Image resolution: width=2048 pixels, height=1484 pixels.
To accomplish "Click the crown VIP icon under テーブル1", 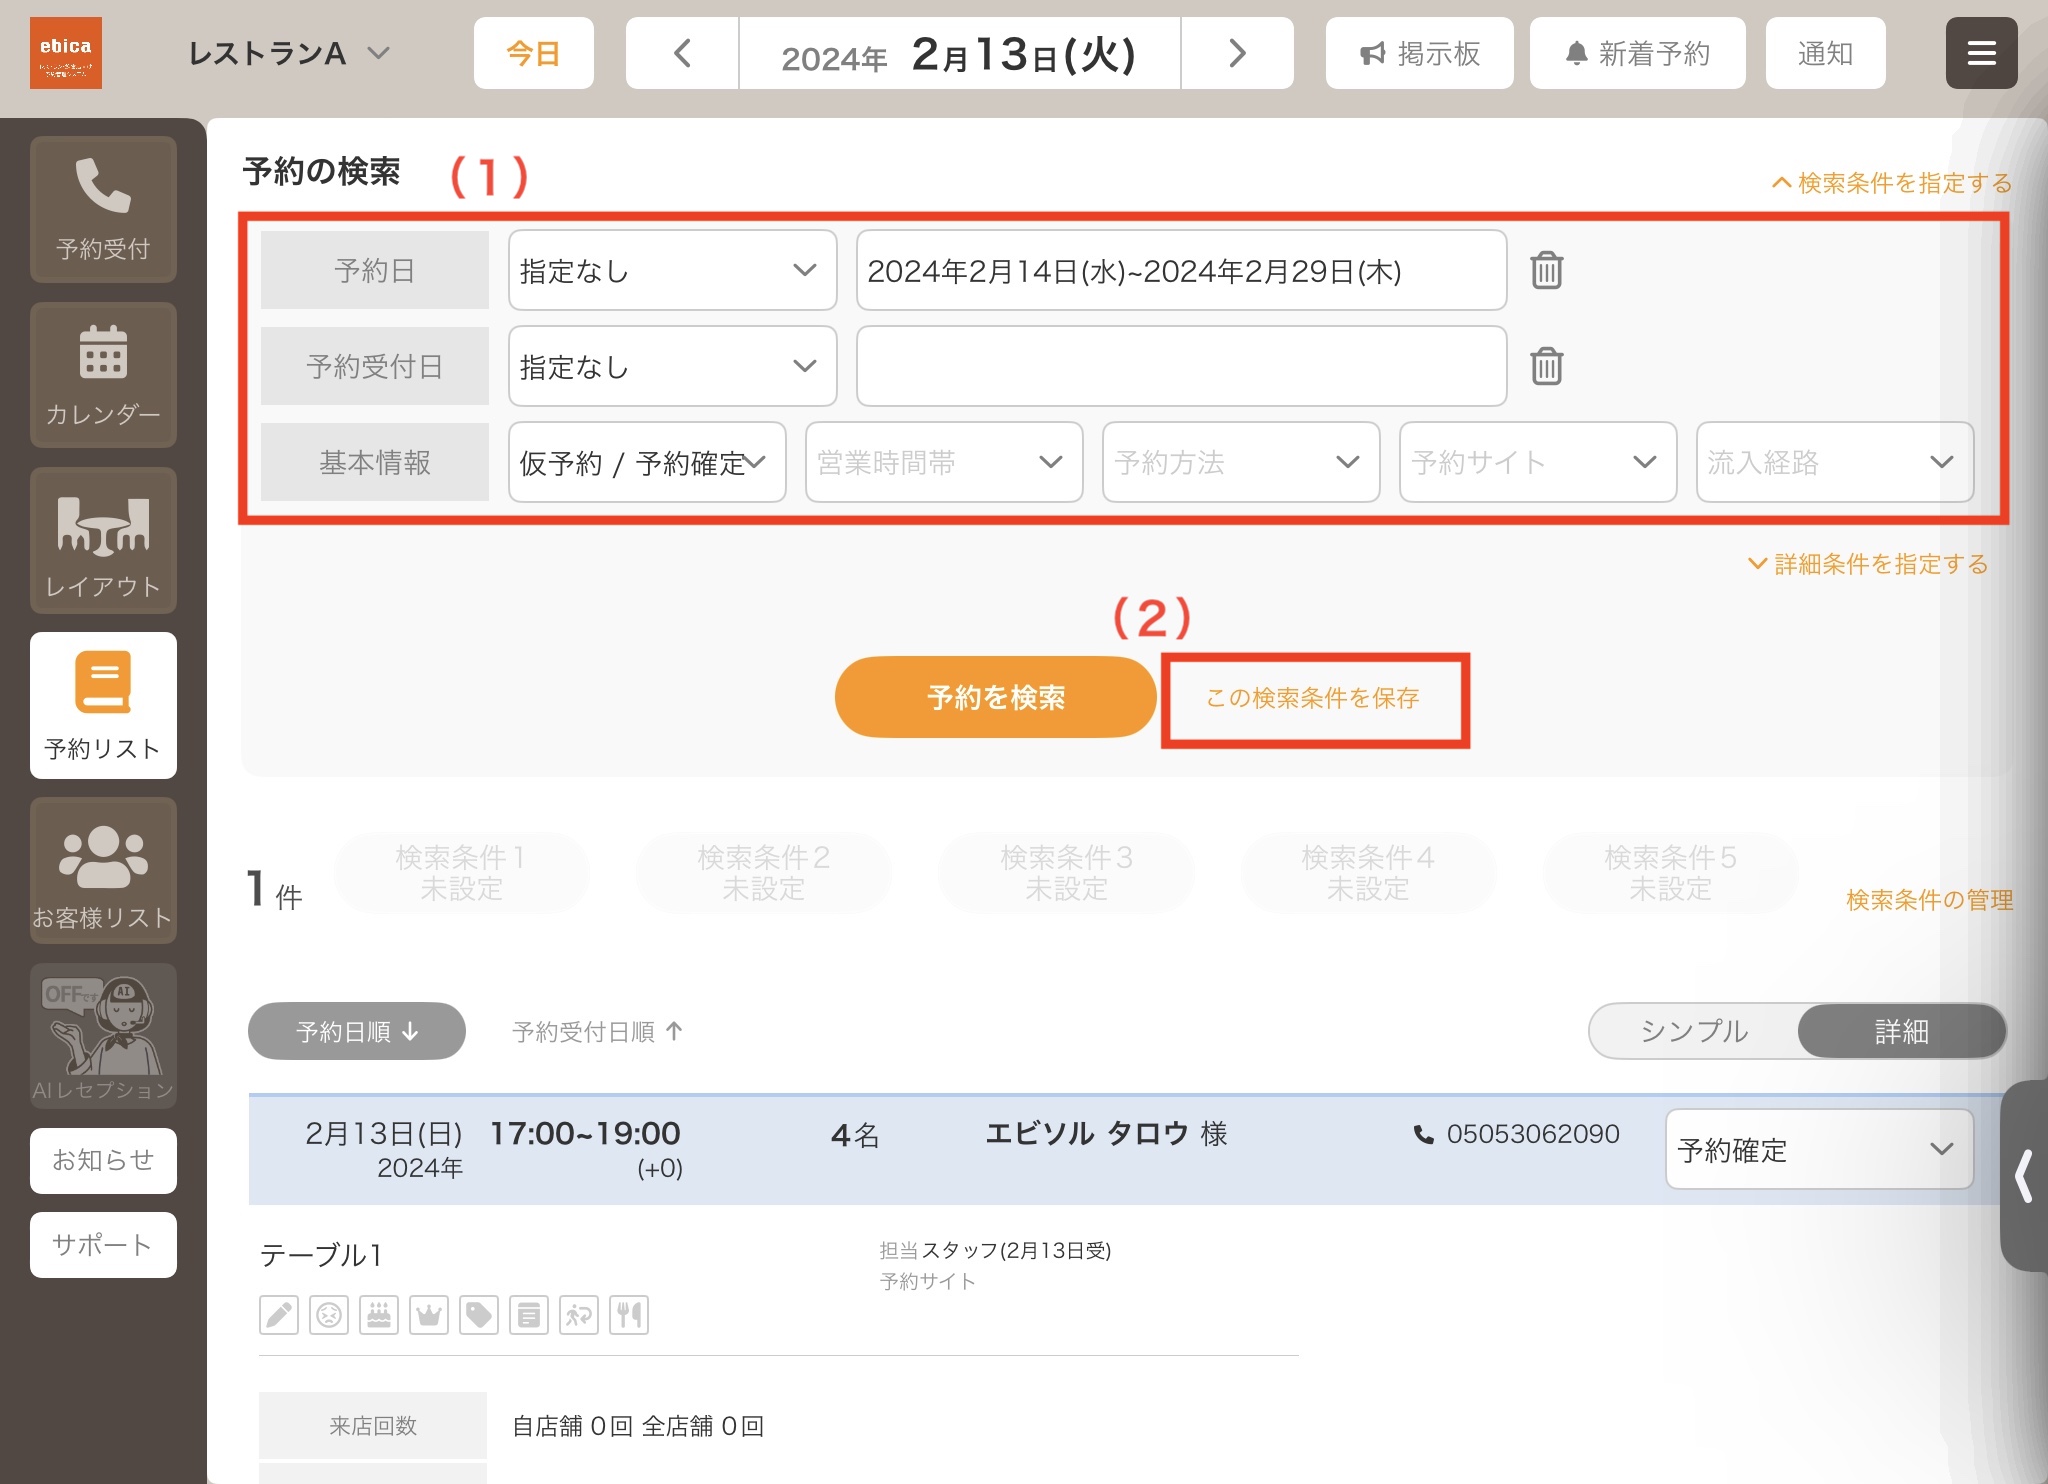I will [429, 1315].
